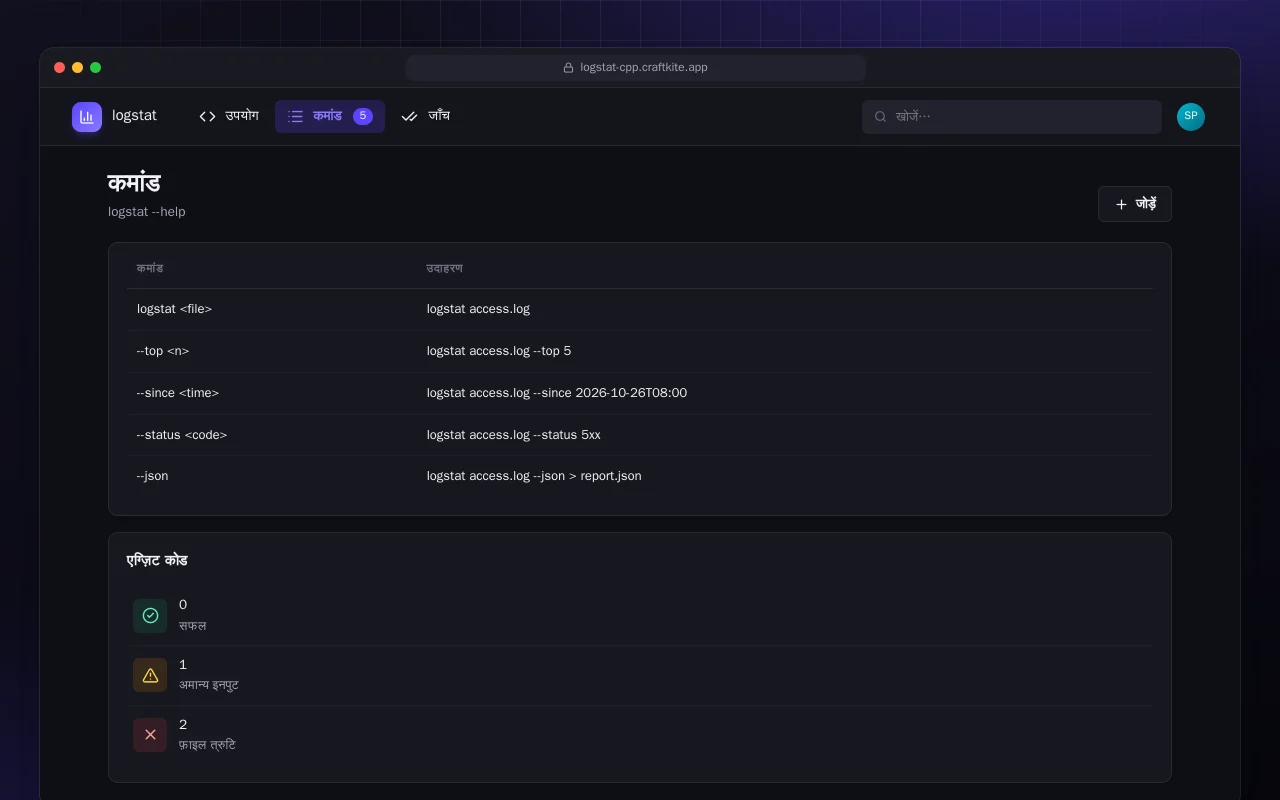Click the list icon in कमांड tab
Screen dimensions: 1280x800
coord(295,117)
